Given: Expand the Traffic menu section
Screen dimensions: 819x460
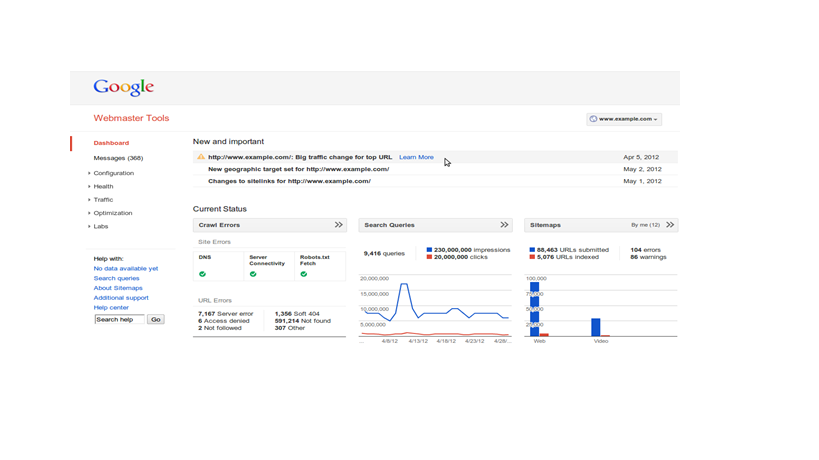Looking at the screenshot, I should pyautogui.click(x=103, y=200).
